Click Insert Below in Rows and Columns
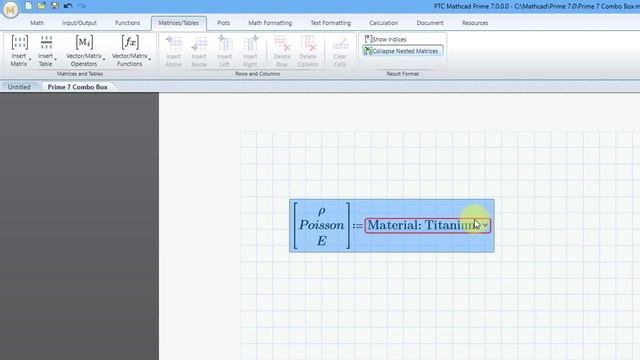This screenshot has height=360, width=640. click(x=199, y=51)
